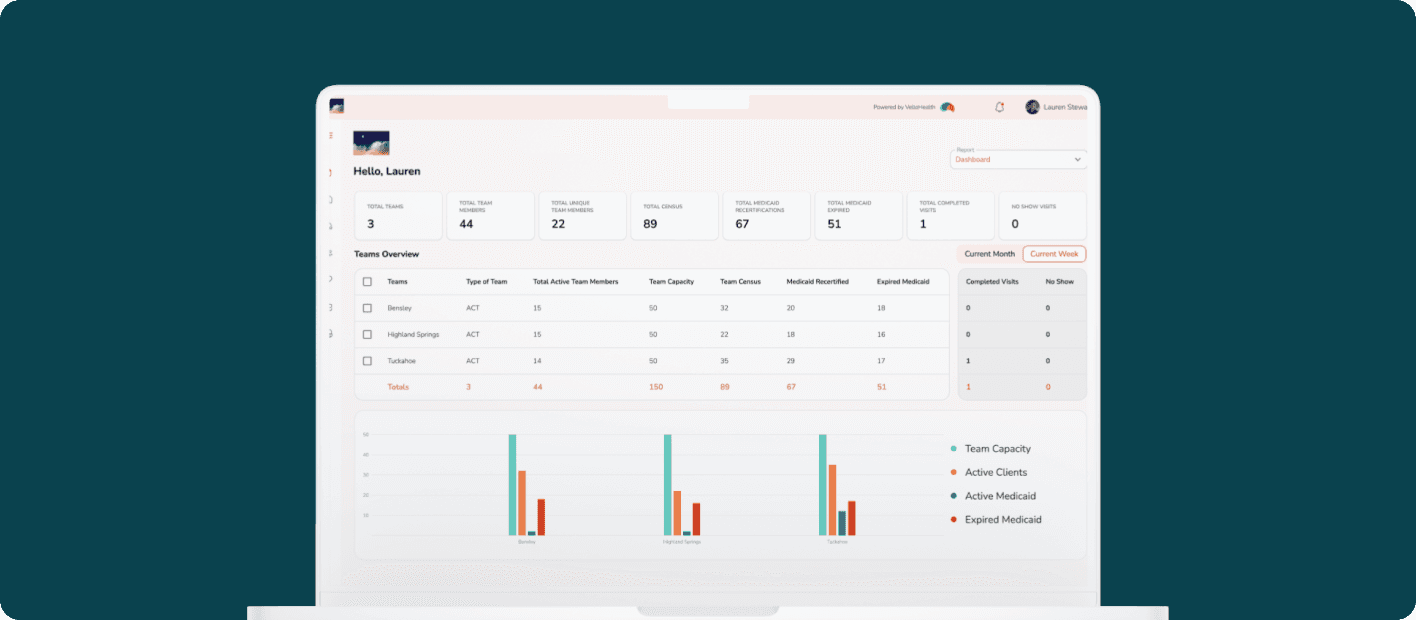This screenshot has width=1416, height=620.
Task: Click the teal Team Capacity bar for Bensley
Action: [x=513, y=485]
